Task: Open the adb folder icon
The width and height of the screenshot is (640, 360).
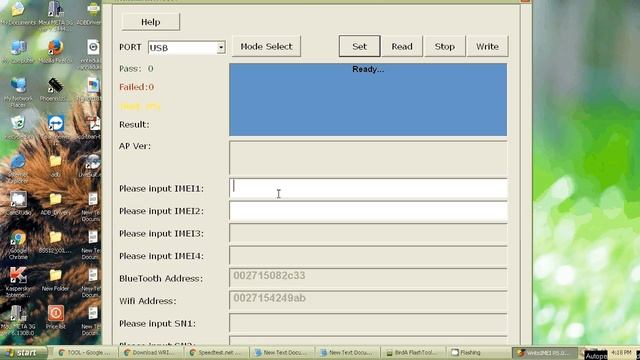Action: coord(56,165)
